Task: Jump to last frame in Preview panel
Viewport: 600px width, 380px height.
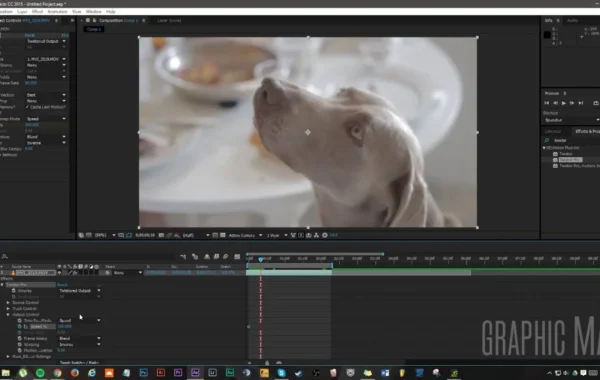Action: pyautogui.click(x=581, y=103)
